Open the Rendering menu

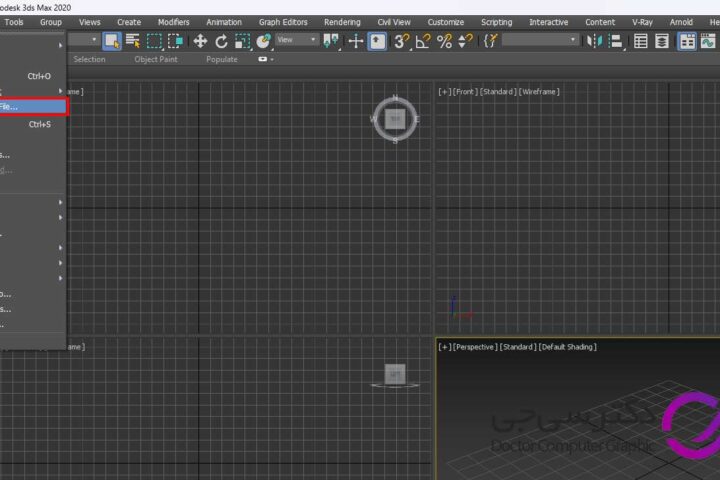[342, 22]
